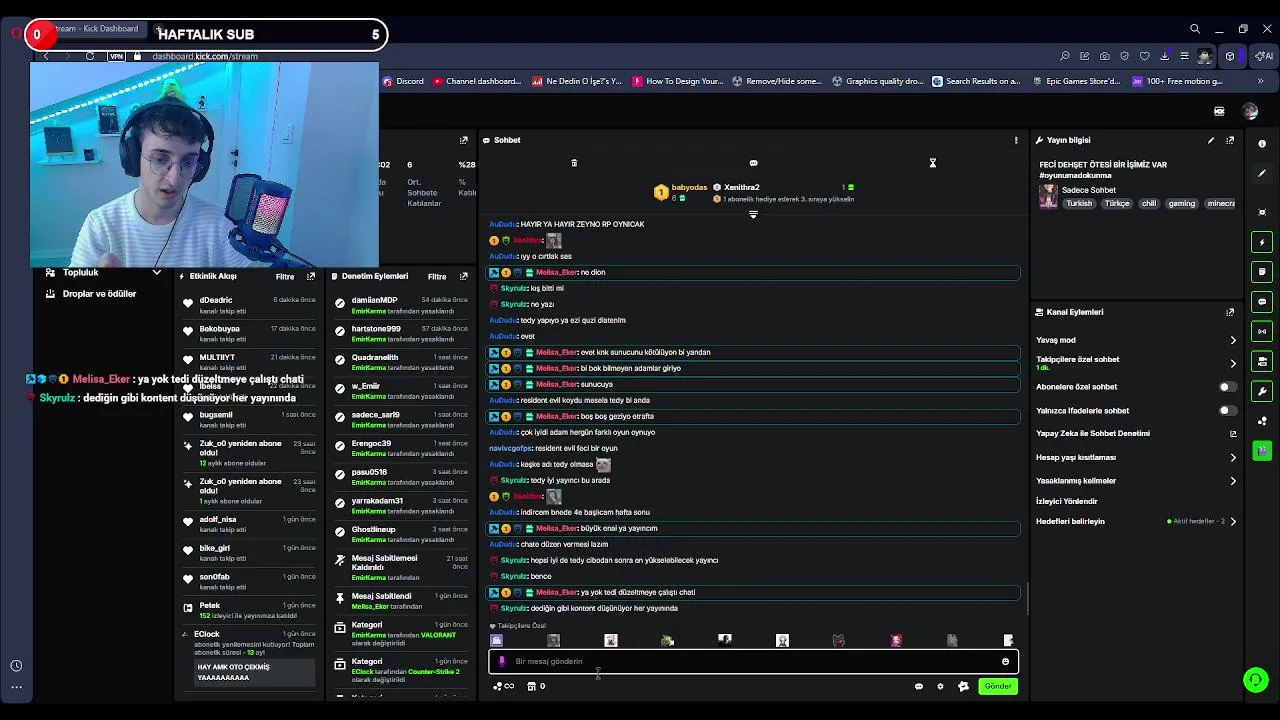Open Filtre in Denetim Eylemleri panel
1280x720 pixels.
(x=437, y=276)
